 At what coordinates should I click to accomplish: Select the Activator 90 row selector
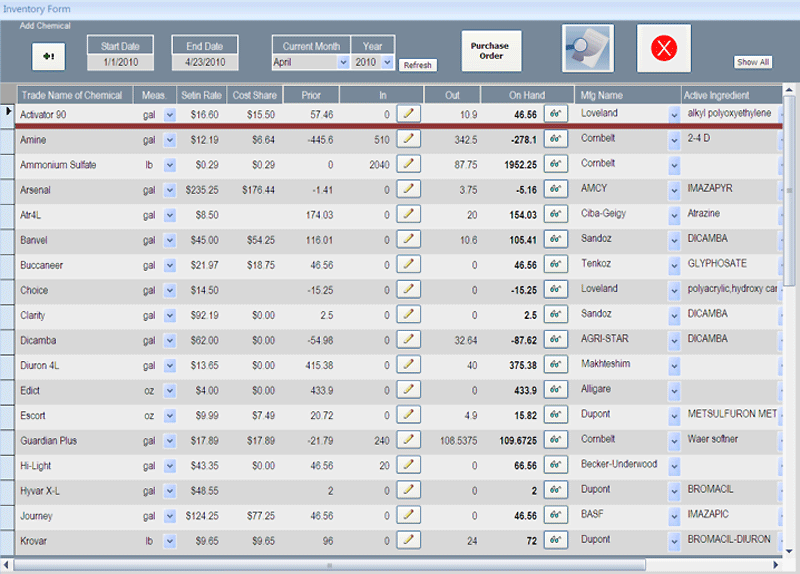tap(8, 114)
